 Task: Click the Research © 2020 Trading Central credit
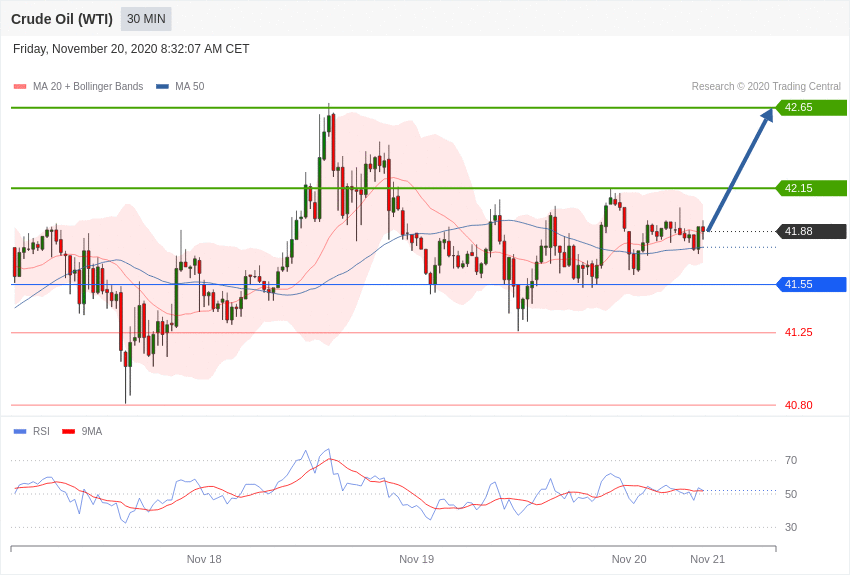[x=766, y=86]
